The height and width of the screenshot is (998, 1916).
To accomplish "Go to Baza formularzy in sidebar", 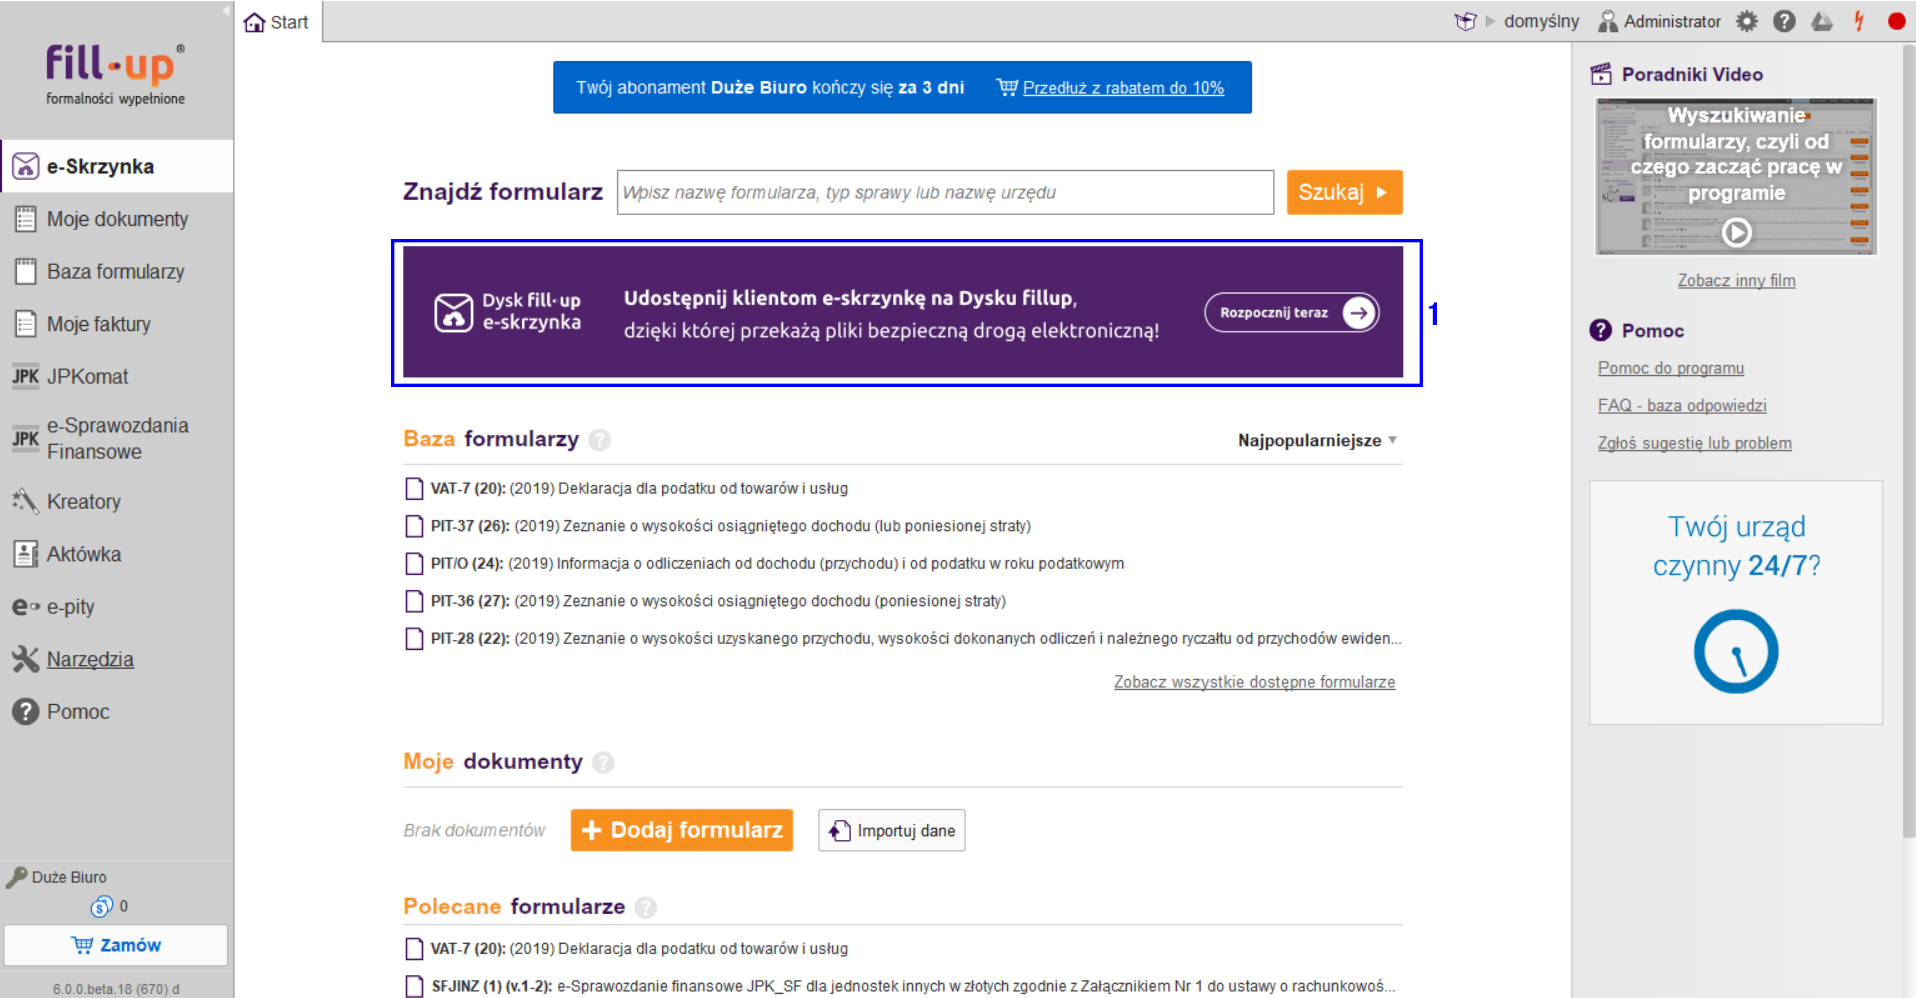I will (x=117, y=271).
